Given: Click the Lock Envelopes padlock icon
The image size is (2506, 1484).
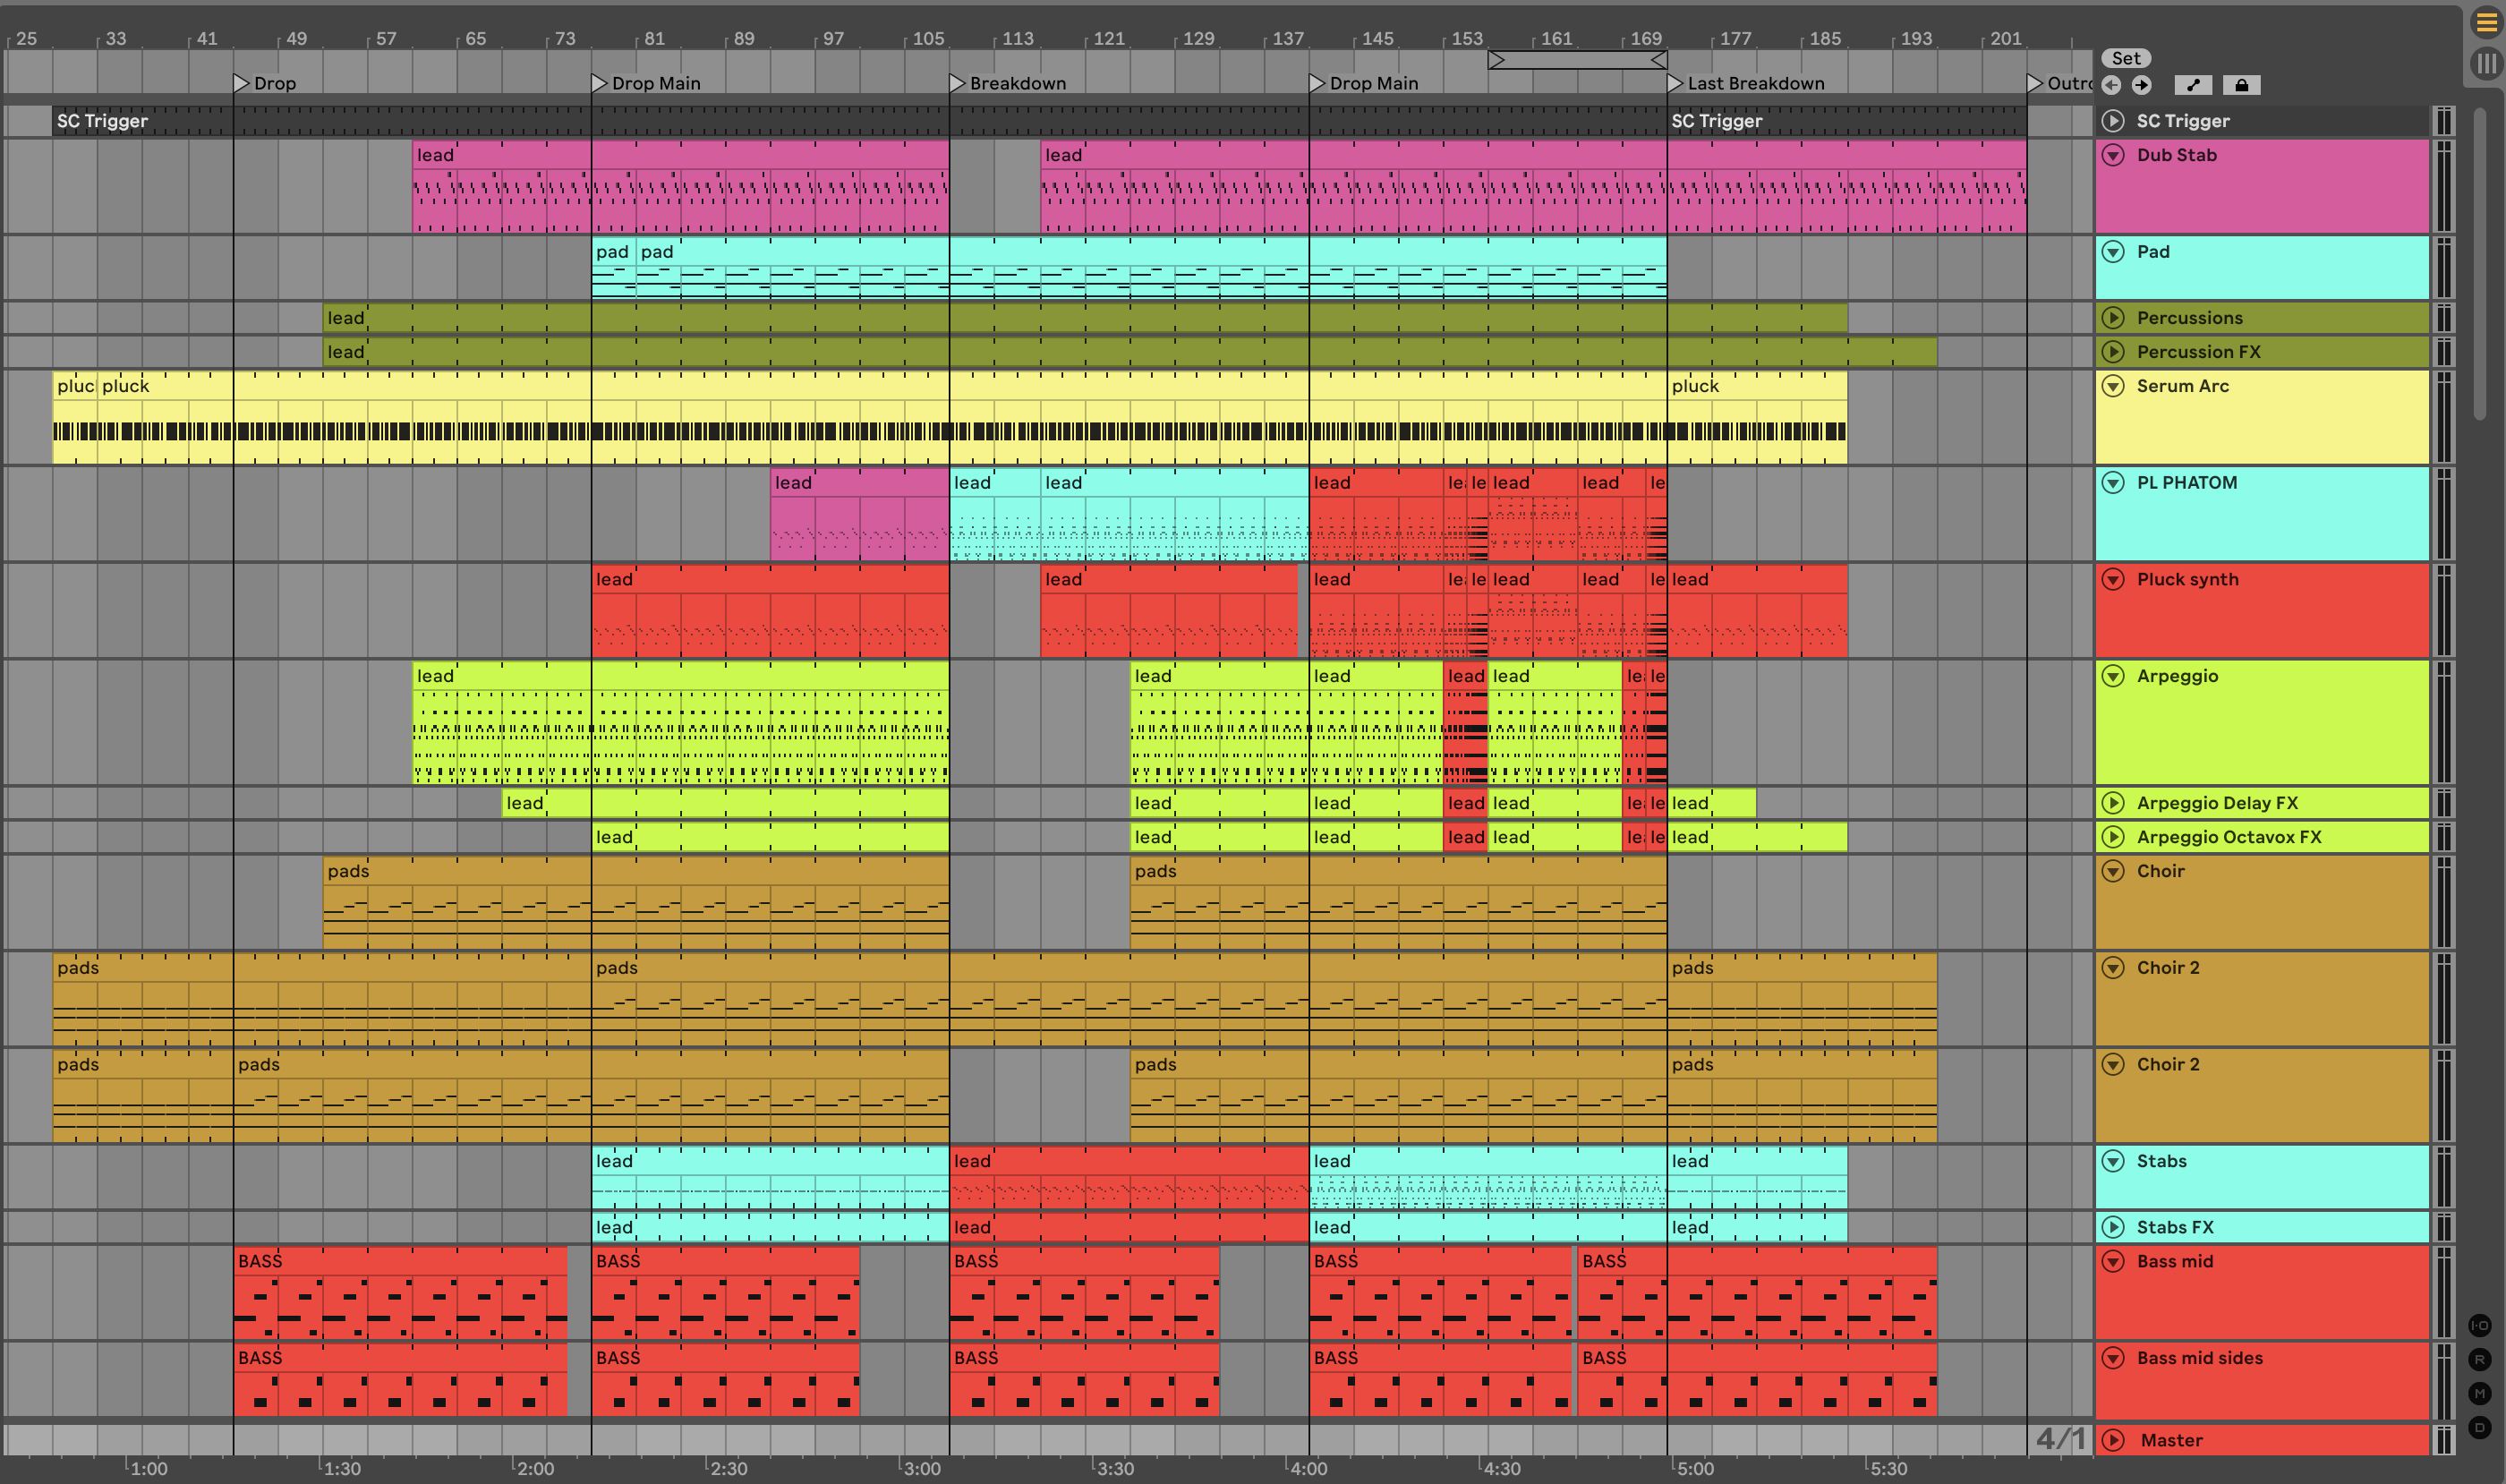Looking at the screenshot, I should tap(2241, 85).
